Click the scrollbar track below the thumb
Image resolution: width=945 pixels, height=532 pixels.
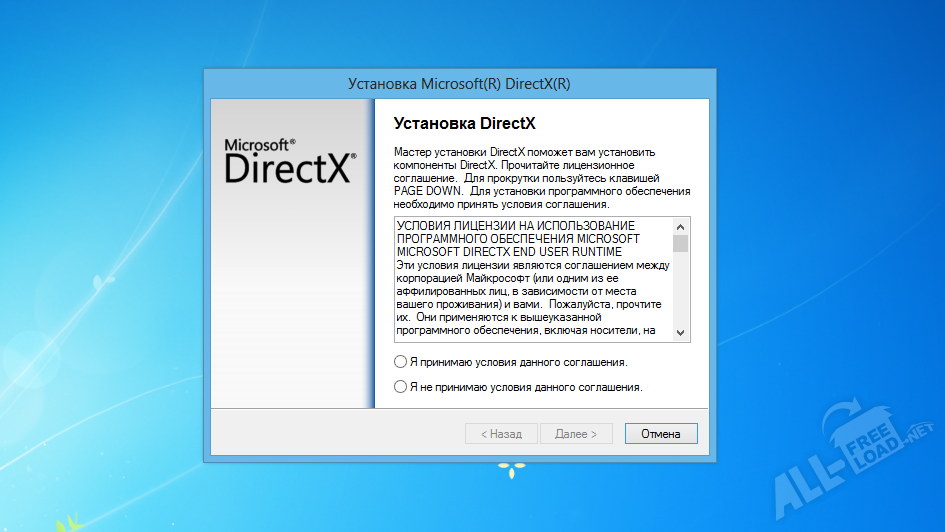click(x=681, y=295)
